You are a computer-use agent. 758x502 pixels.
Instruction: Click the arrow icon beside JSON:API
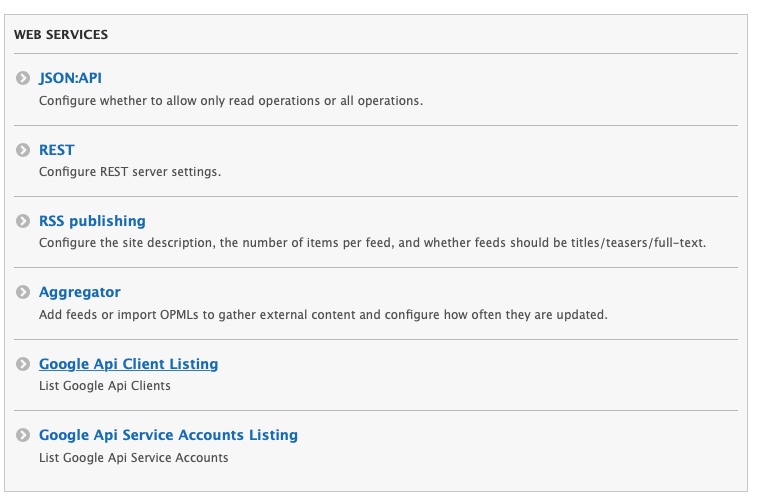[x=23, y=78]
